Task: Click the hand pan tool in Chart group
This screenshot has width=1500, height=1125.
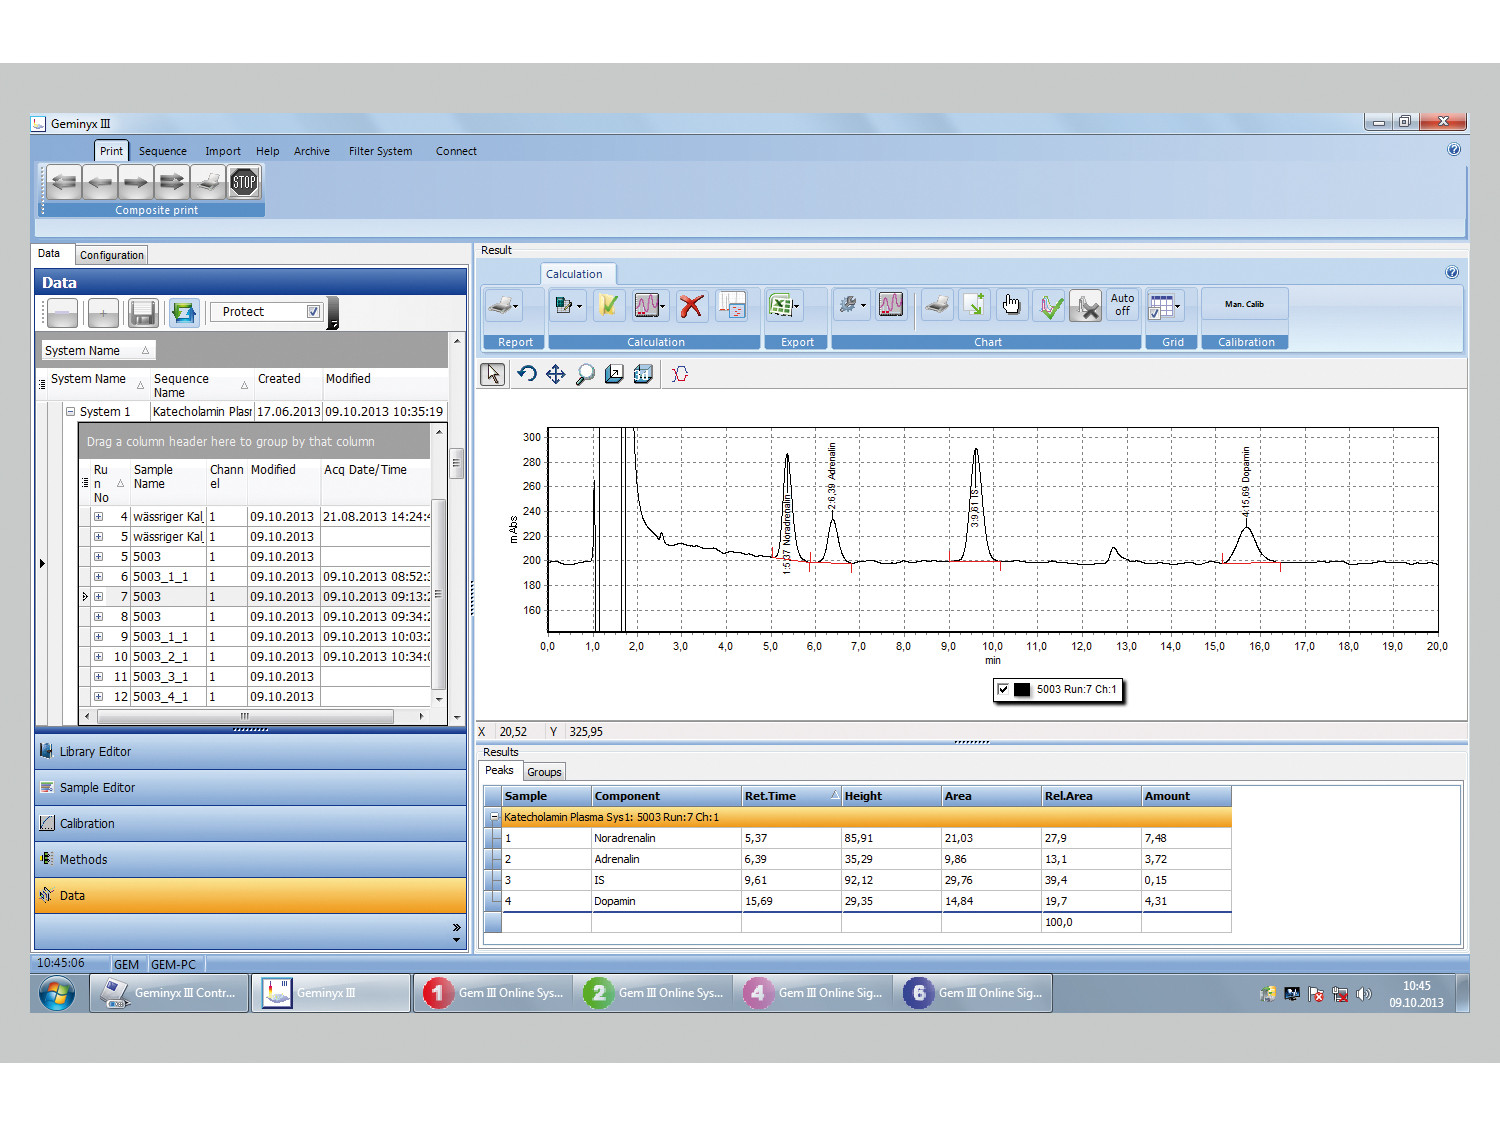Action: point(1012,305)
